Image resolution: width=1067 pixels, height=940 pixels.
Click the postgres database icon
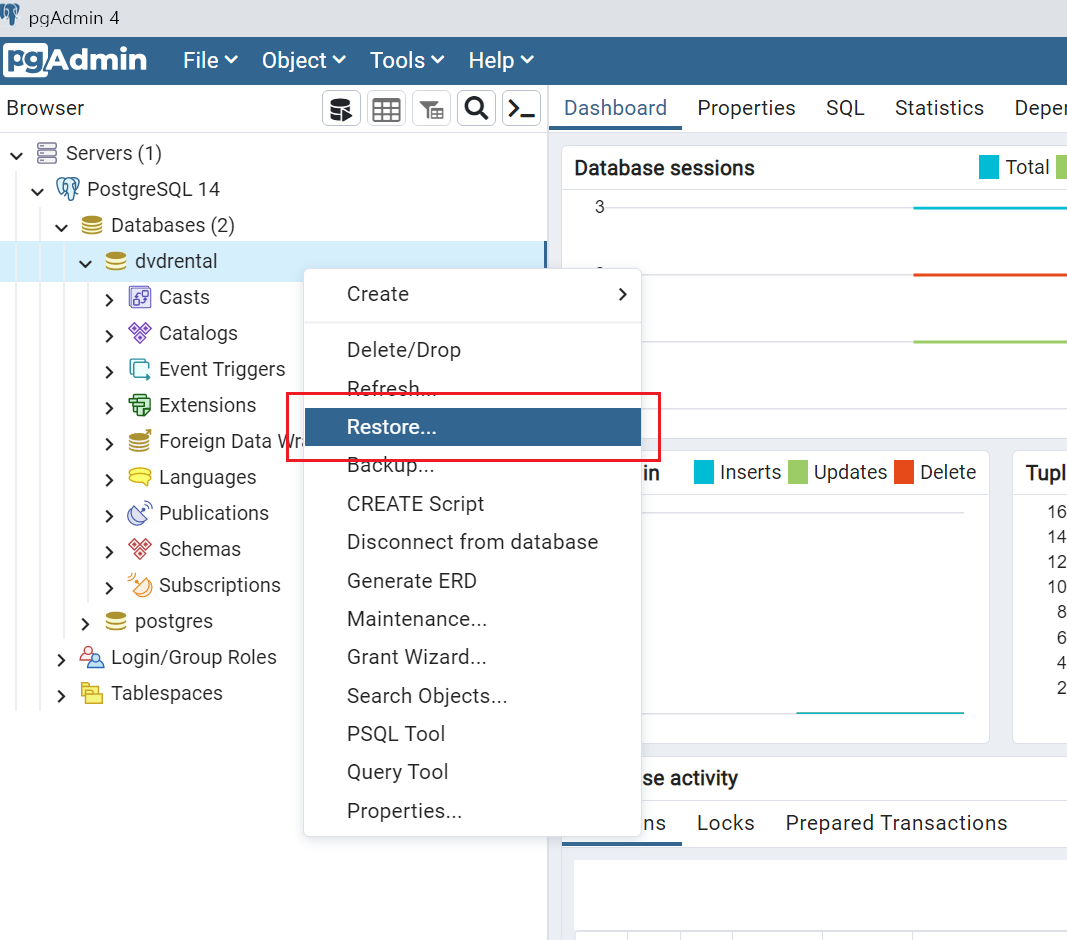click(116, 621)
